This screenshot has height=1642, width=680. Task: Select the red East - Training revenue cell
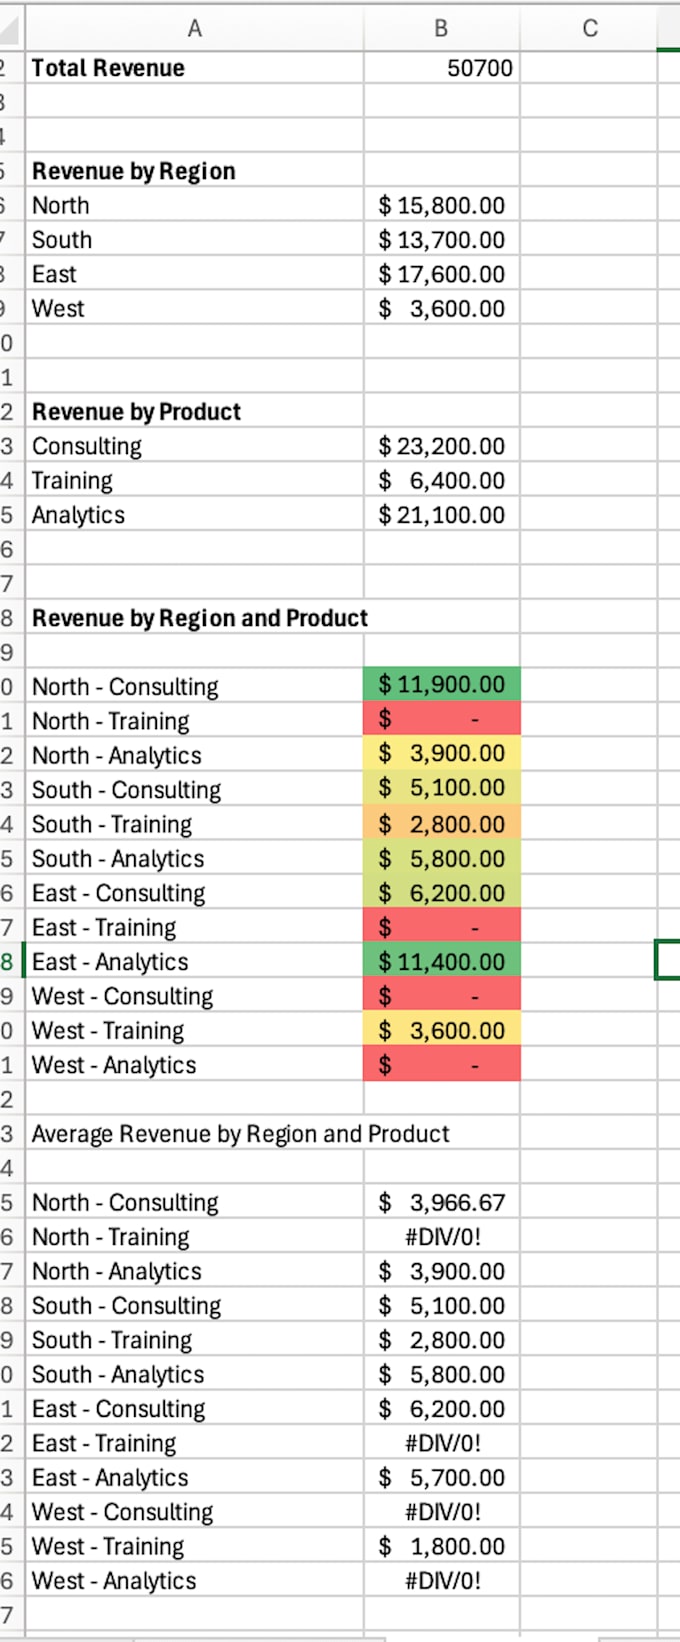click(x=441, y=927)
